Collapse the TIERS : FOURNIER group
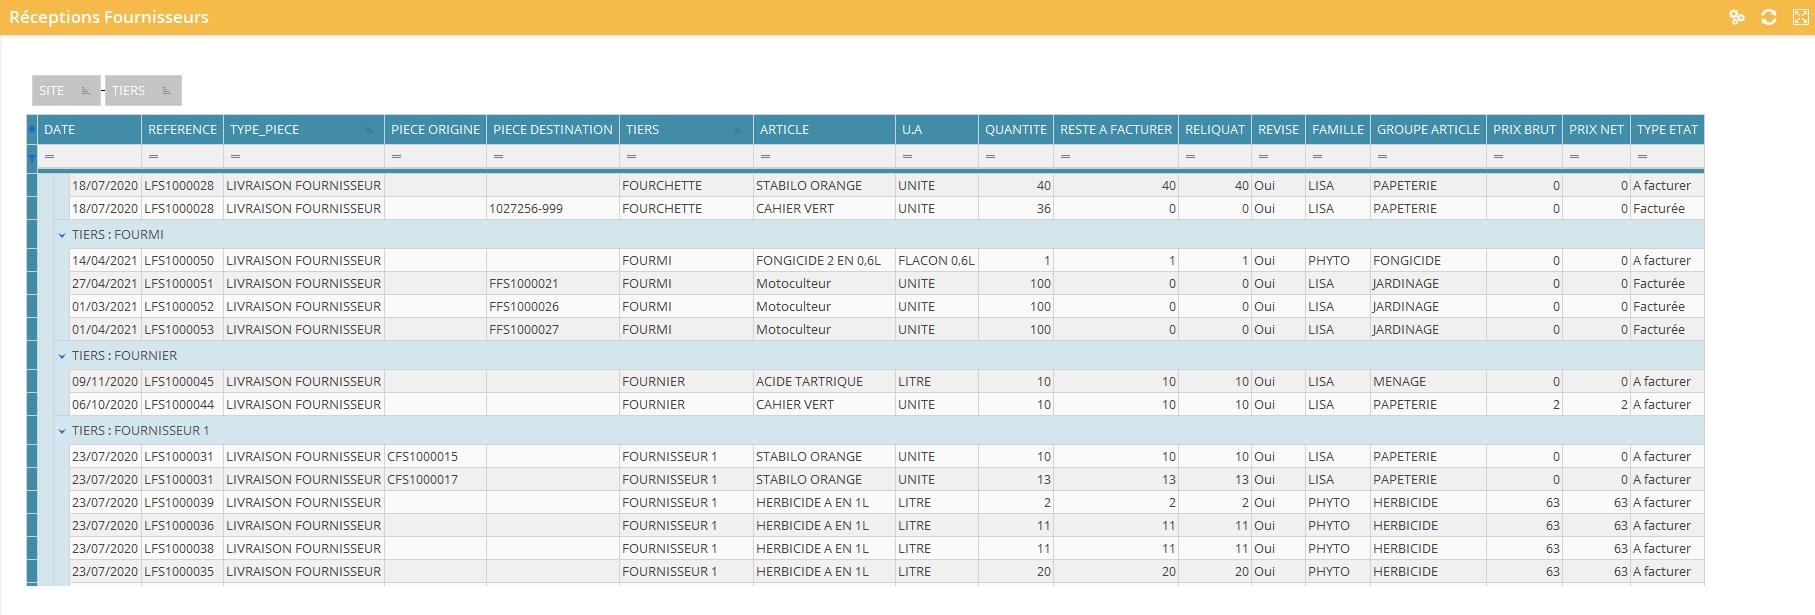This screenshot has width=1815, height=615. coord(62,356)
